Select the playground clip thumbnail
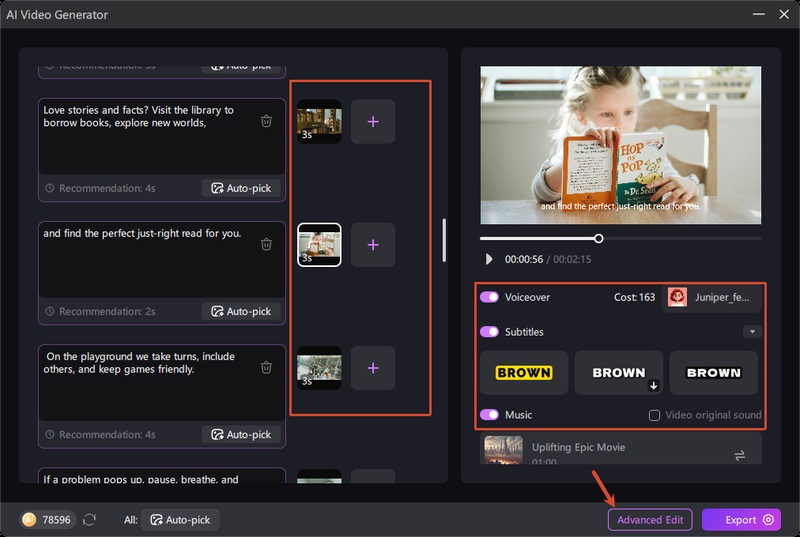Viewport: 800px width, 537px height. [319, 368]
